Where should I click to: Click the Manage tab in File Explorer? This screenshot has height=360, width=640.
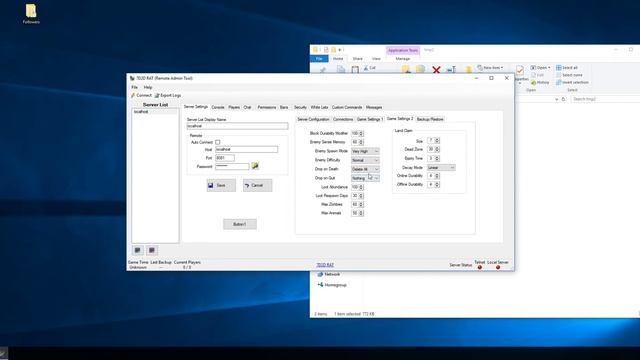tap(402, 59)
